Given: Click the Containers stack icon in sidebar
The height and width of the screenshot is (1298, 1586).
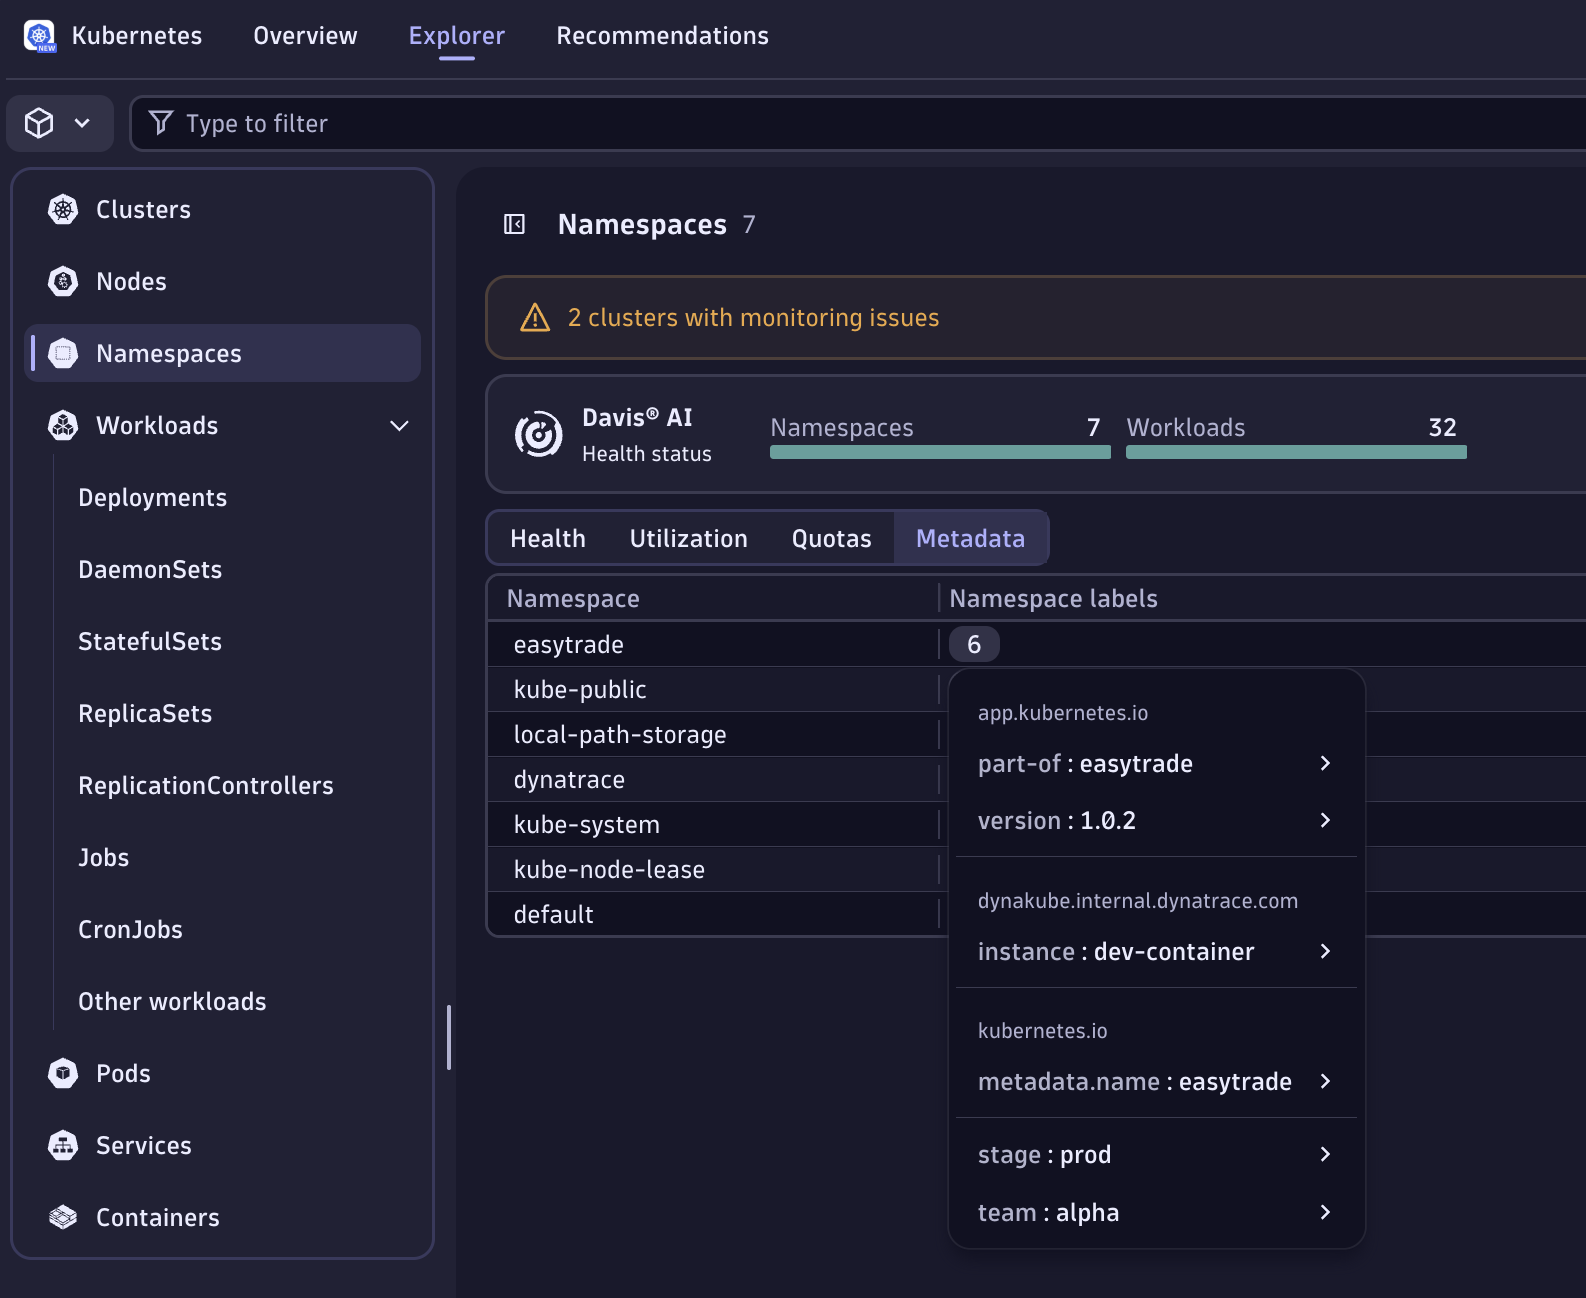Looking at the screenshot, I should tap(63, 1218).
